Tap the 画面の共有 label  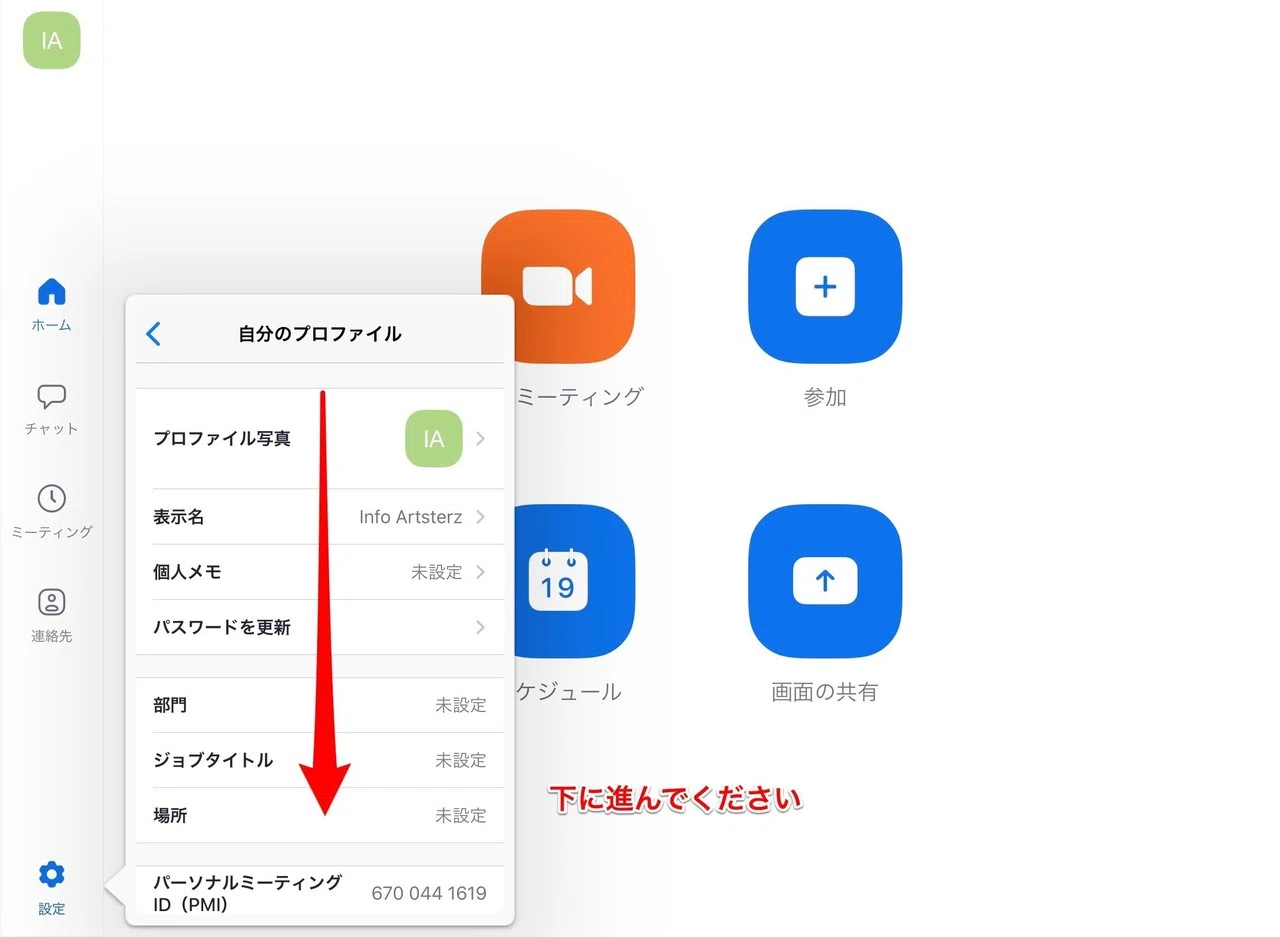[825, 692]
